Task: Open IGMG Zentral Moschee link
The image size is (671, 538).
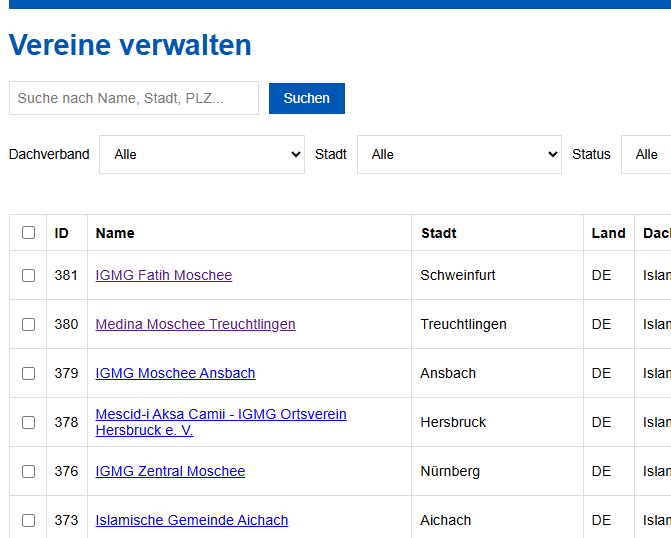Action: (170, 471)
